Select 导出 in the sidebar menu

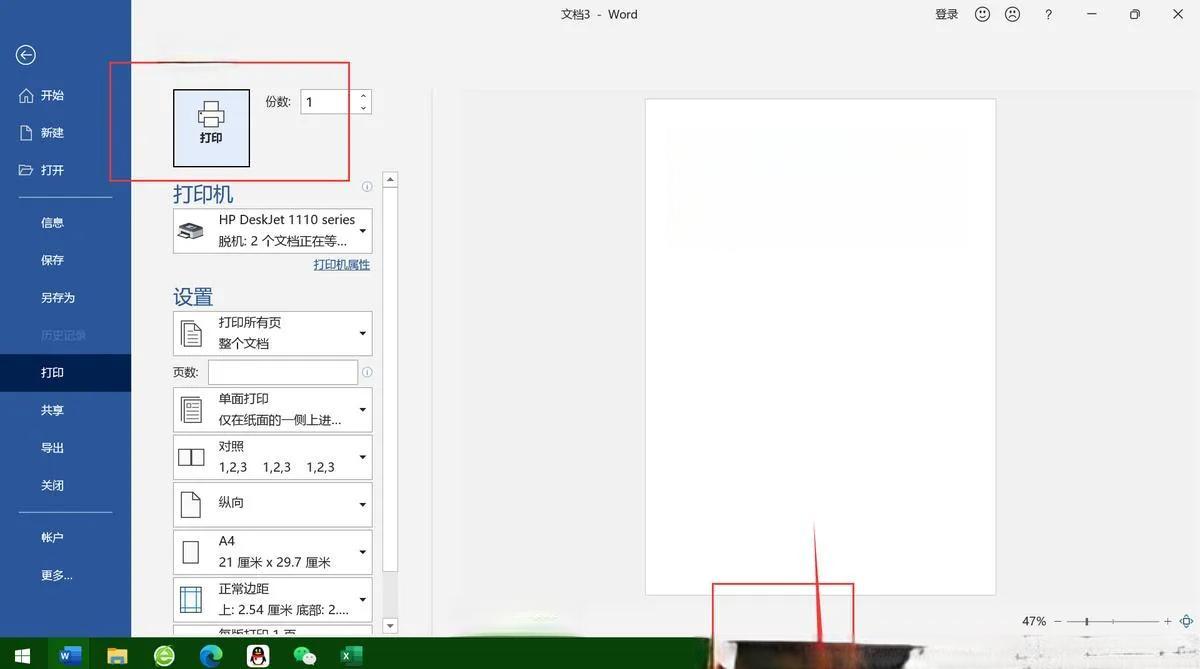pyautogui.click(x=52, y=448)
